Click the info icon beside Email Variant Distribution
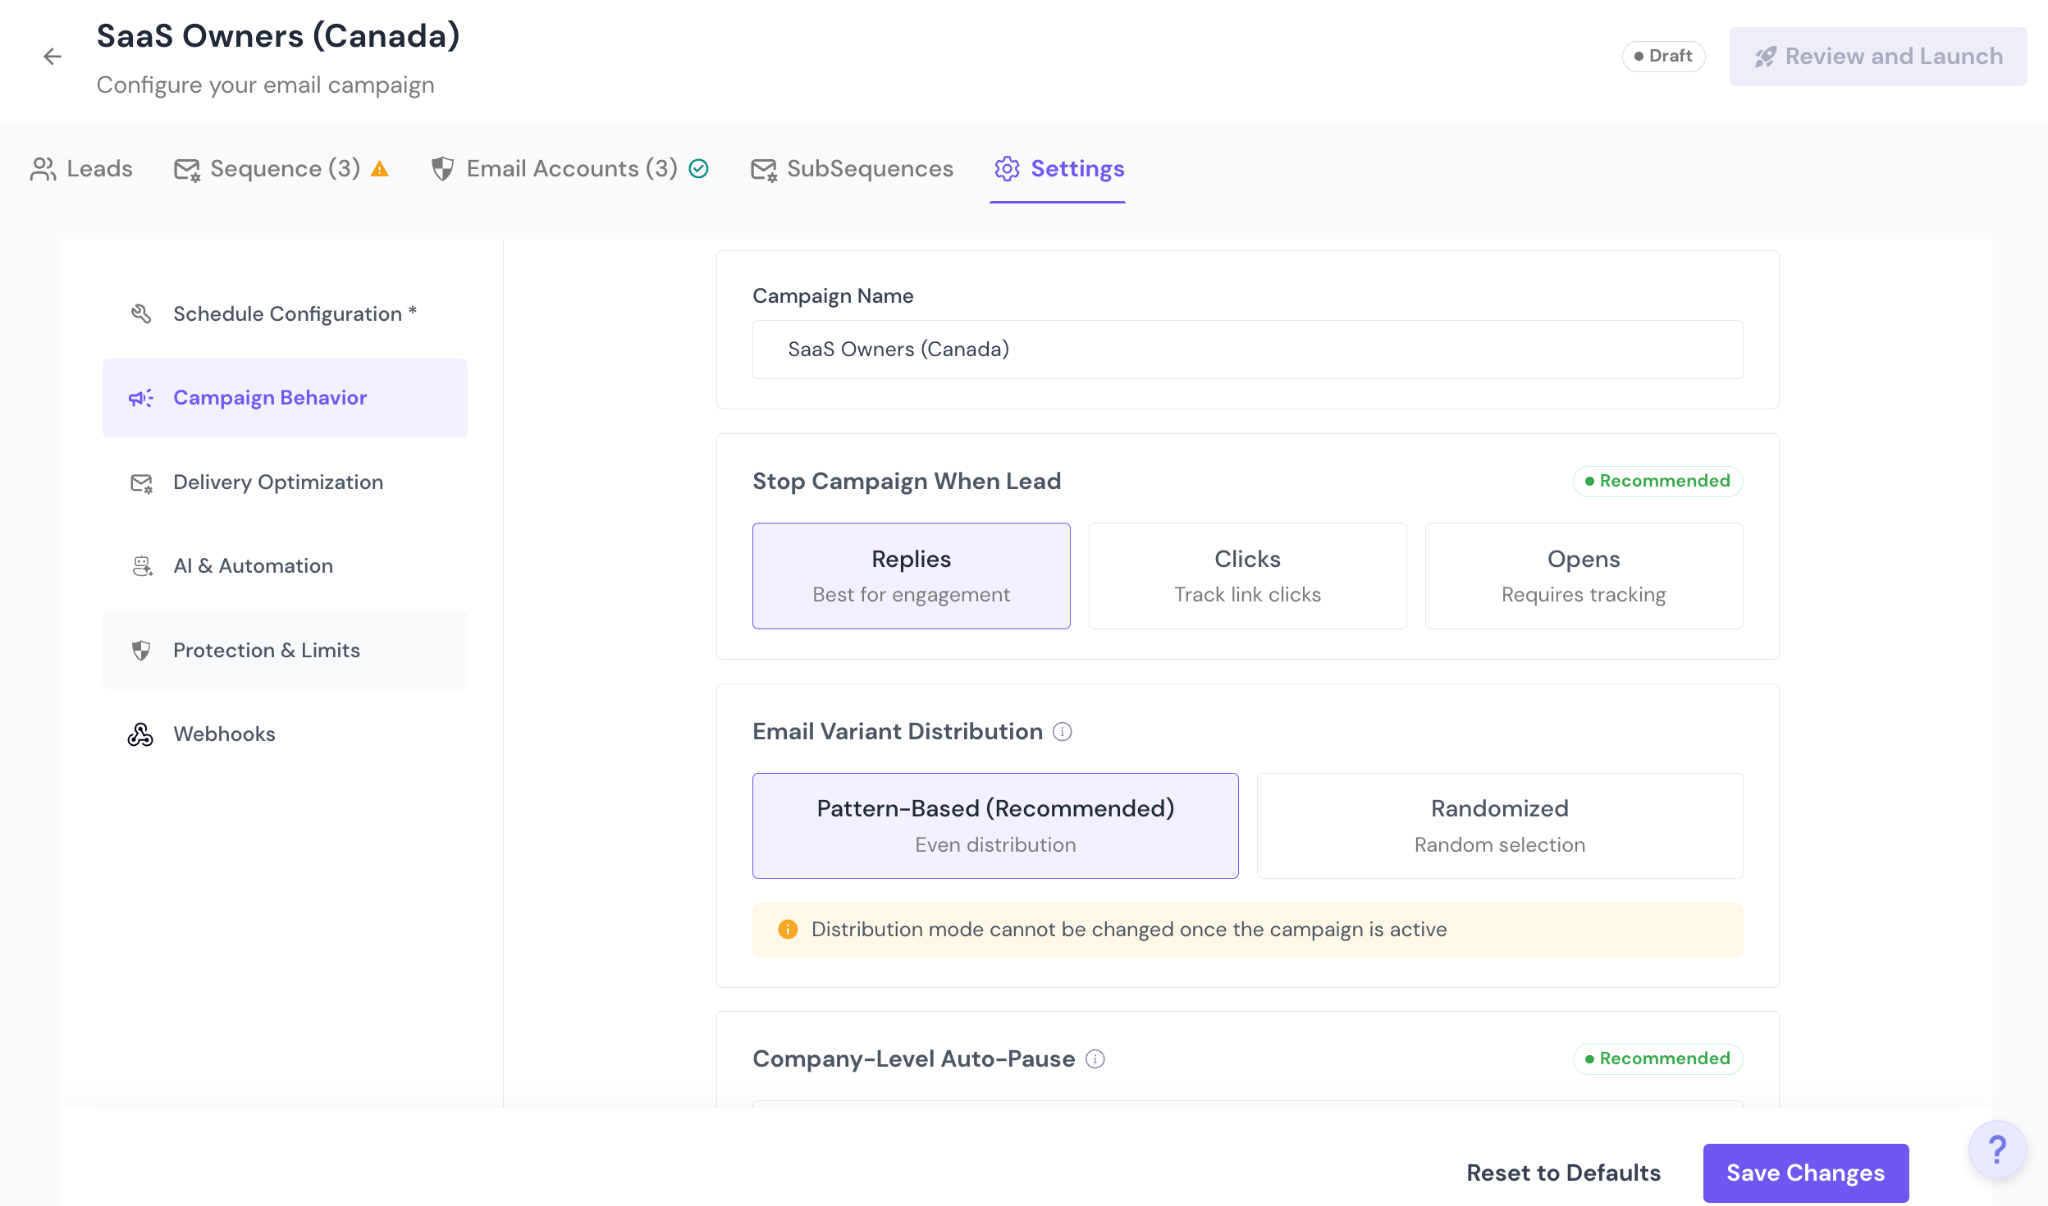The image size is (2048, 1206). pos(1063,732)
